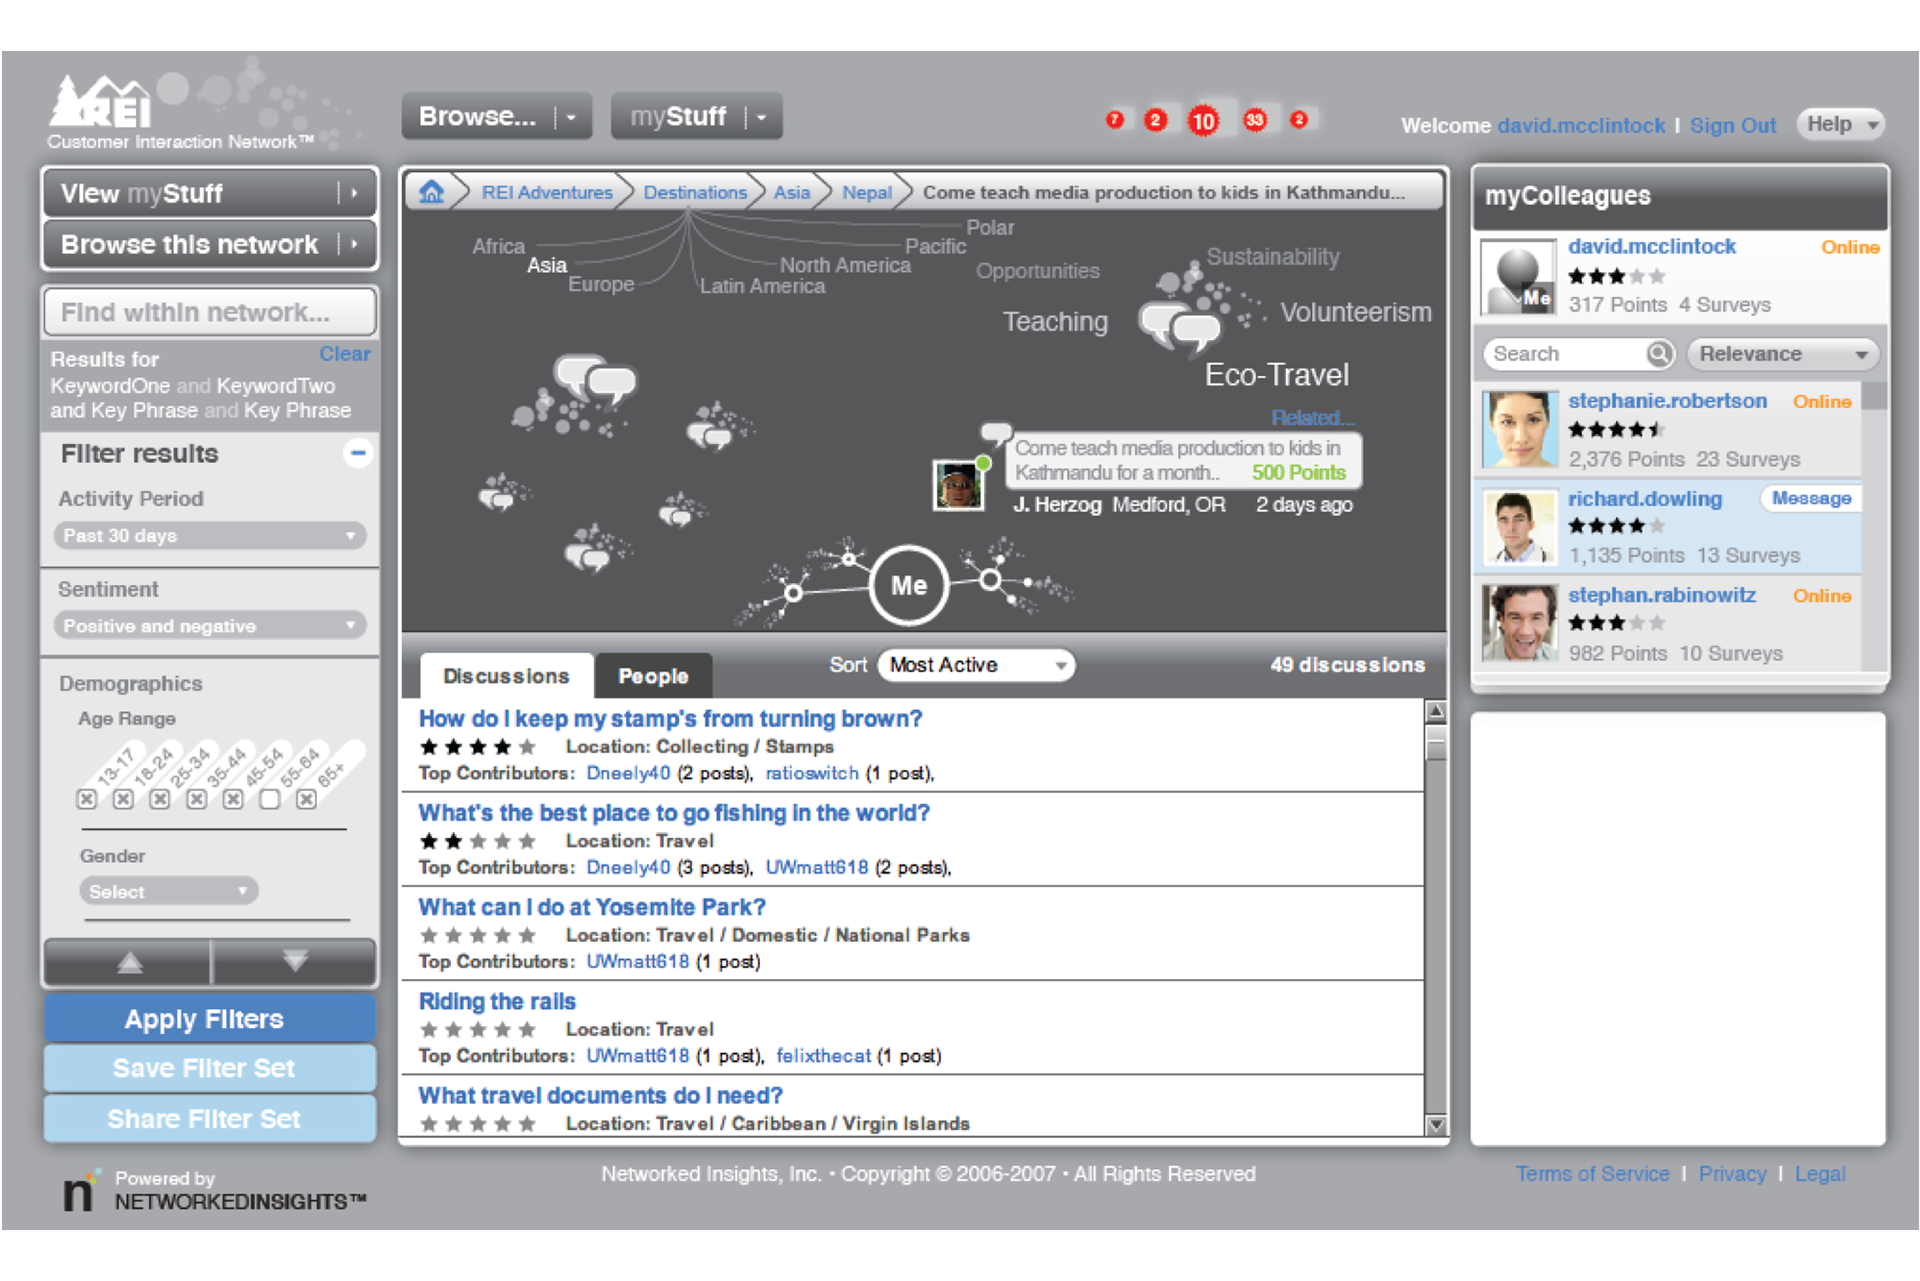Toggle age range 13-17 checkbox

[x=87, y=799]
